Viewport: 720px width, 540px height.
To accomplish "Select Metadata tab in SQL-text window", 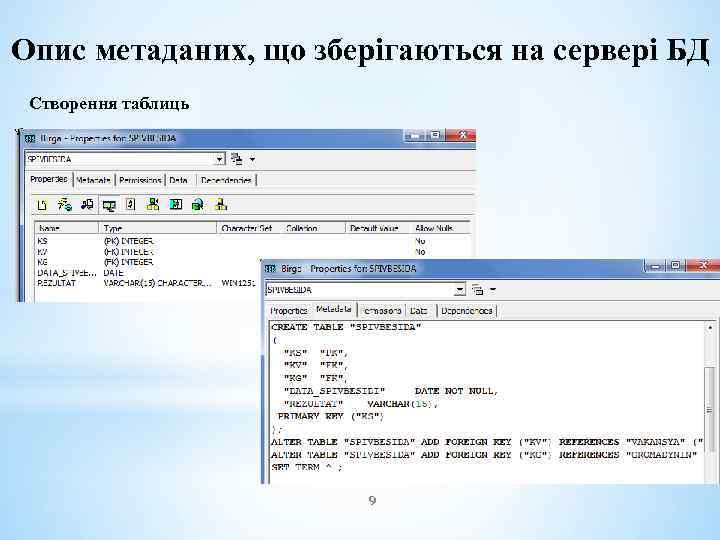I will (x=334, y=309).
